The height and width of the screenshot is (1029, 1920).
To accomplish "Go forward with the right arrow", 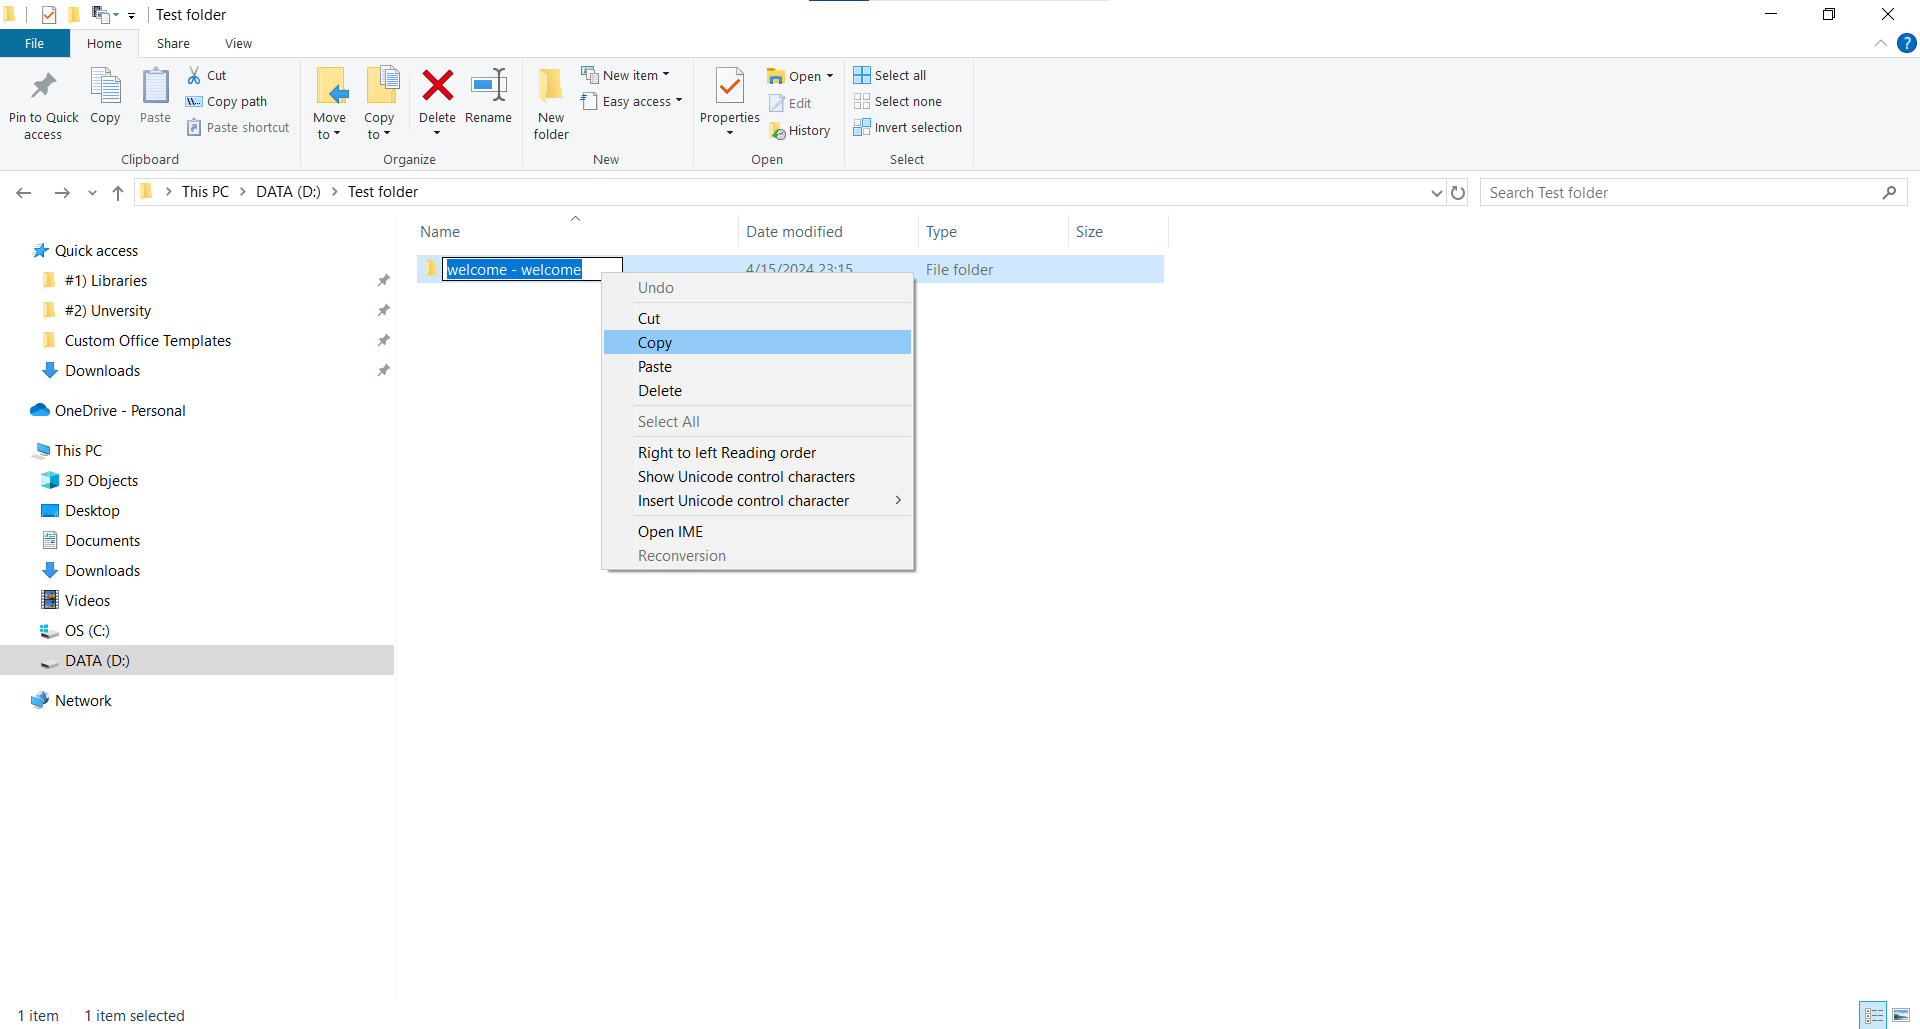I will pos(62,192).
